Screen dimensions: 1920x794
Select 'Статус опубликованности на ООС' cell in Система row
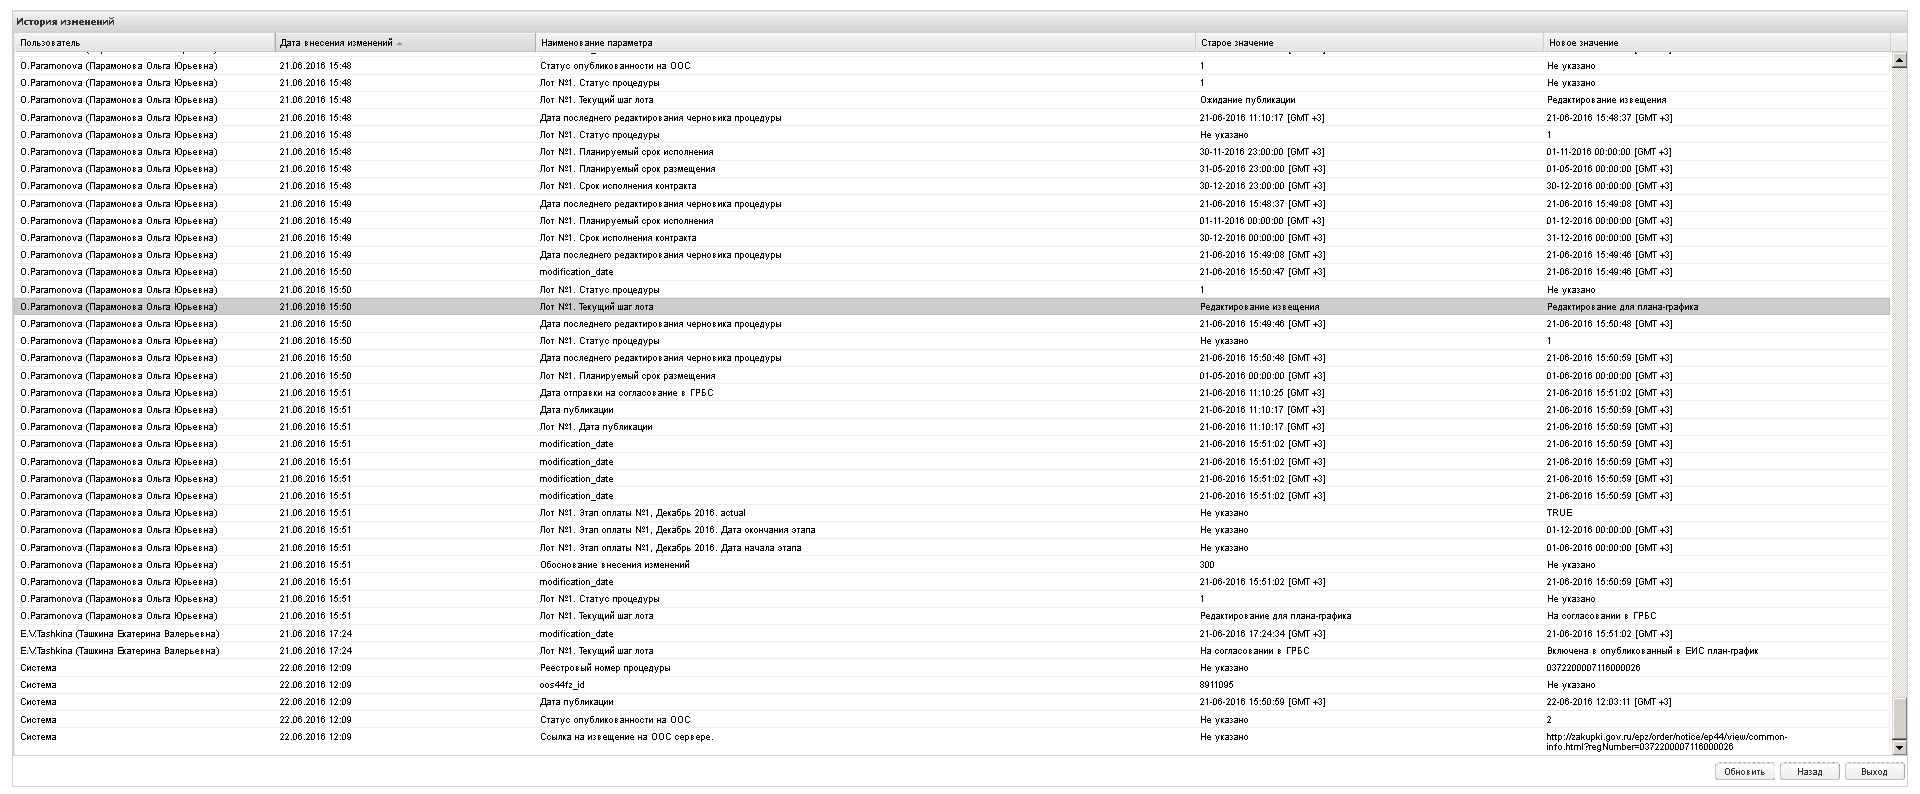pos(615,720)
